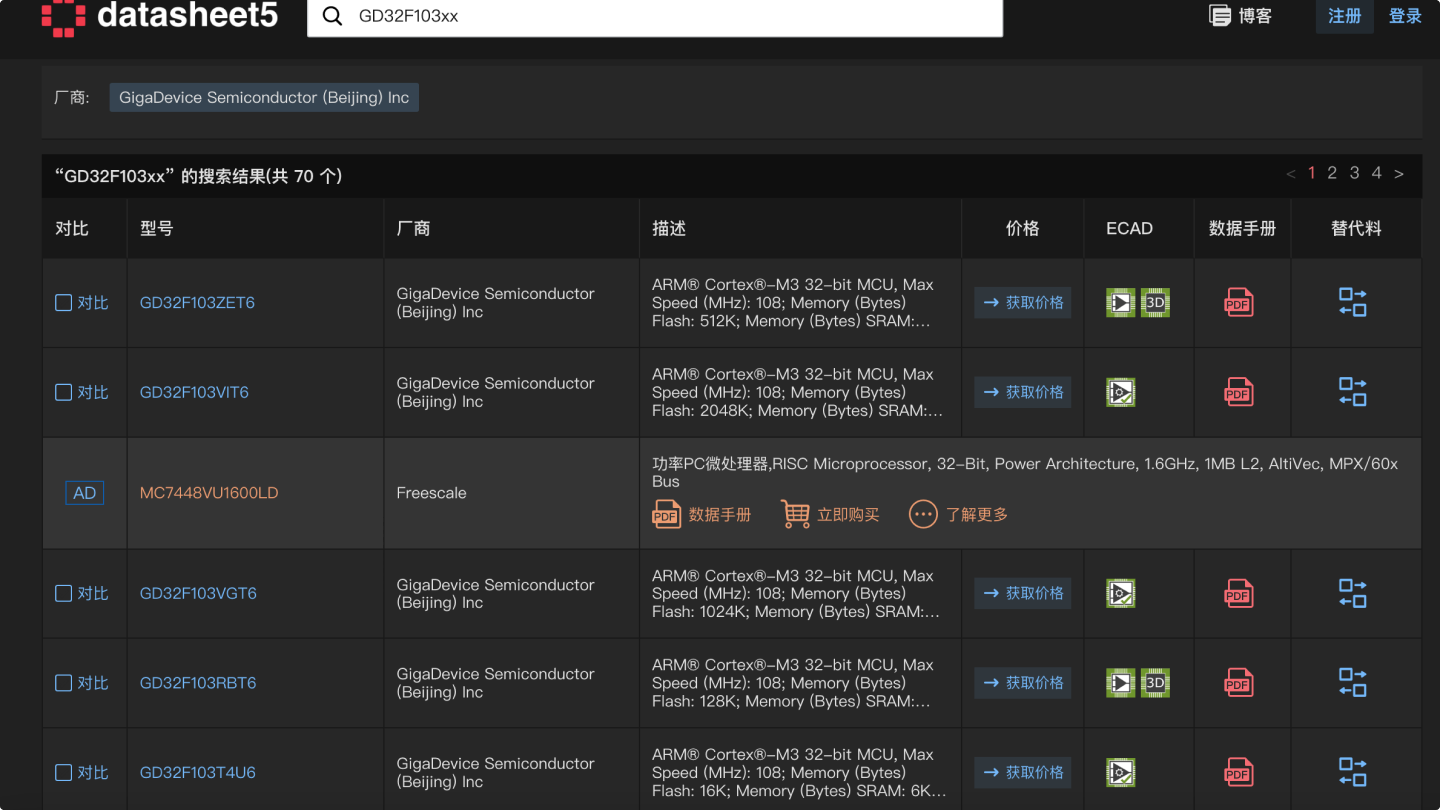The height and width of the screenshot is (810, 1440).
Task: Open ECAD symbol icon for GD32F103ZET6
Action: point(1121,302)
